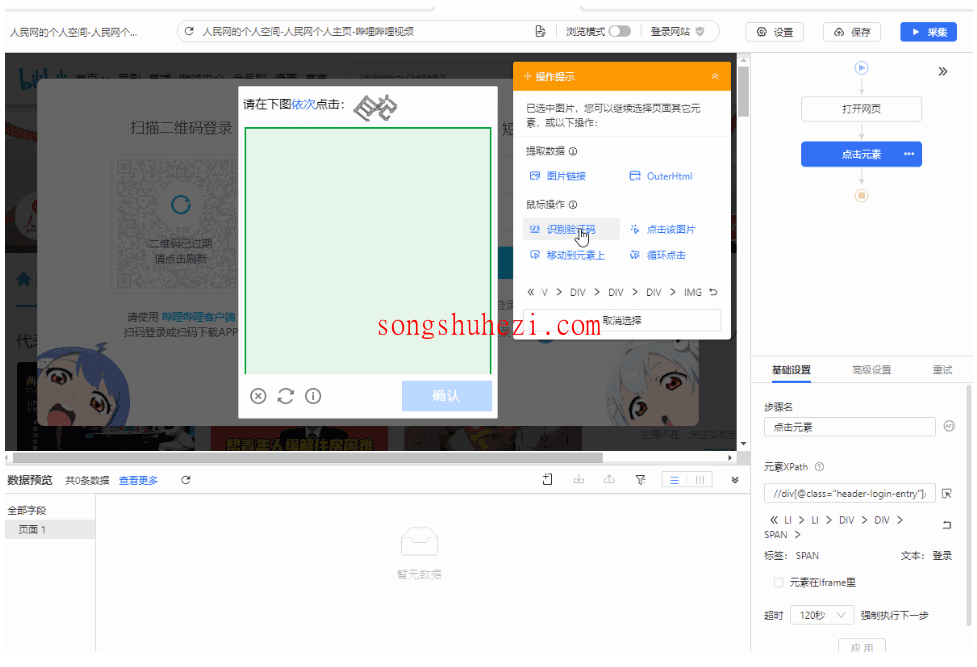Collapse the 操作提示 tips panel
977x667 pixels.
click(715, 76)
